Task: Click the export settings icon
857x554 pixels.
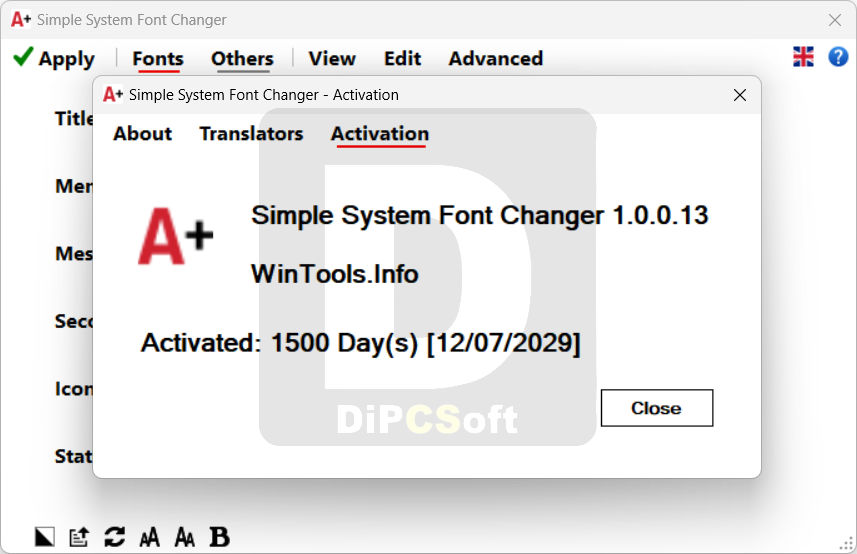Action: point(79,537)
